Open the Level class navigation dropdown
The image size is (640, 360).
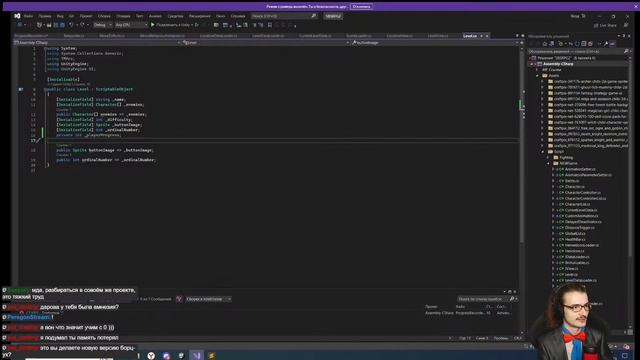266,42
